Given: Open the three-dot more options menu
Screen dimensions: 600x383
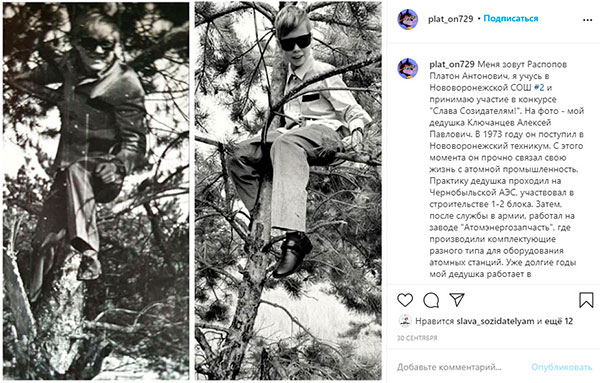Looking at the screenshot, I should click(587, 20).
